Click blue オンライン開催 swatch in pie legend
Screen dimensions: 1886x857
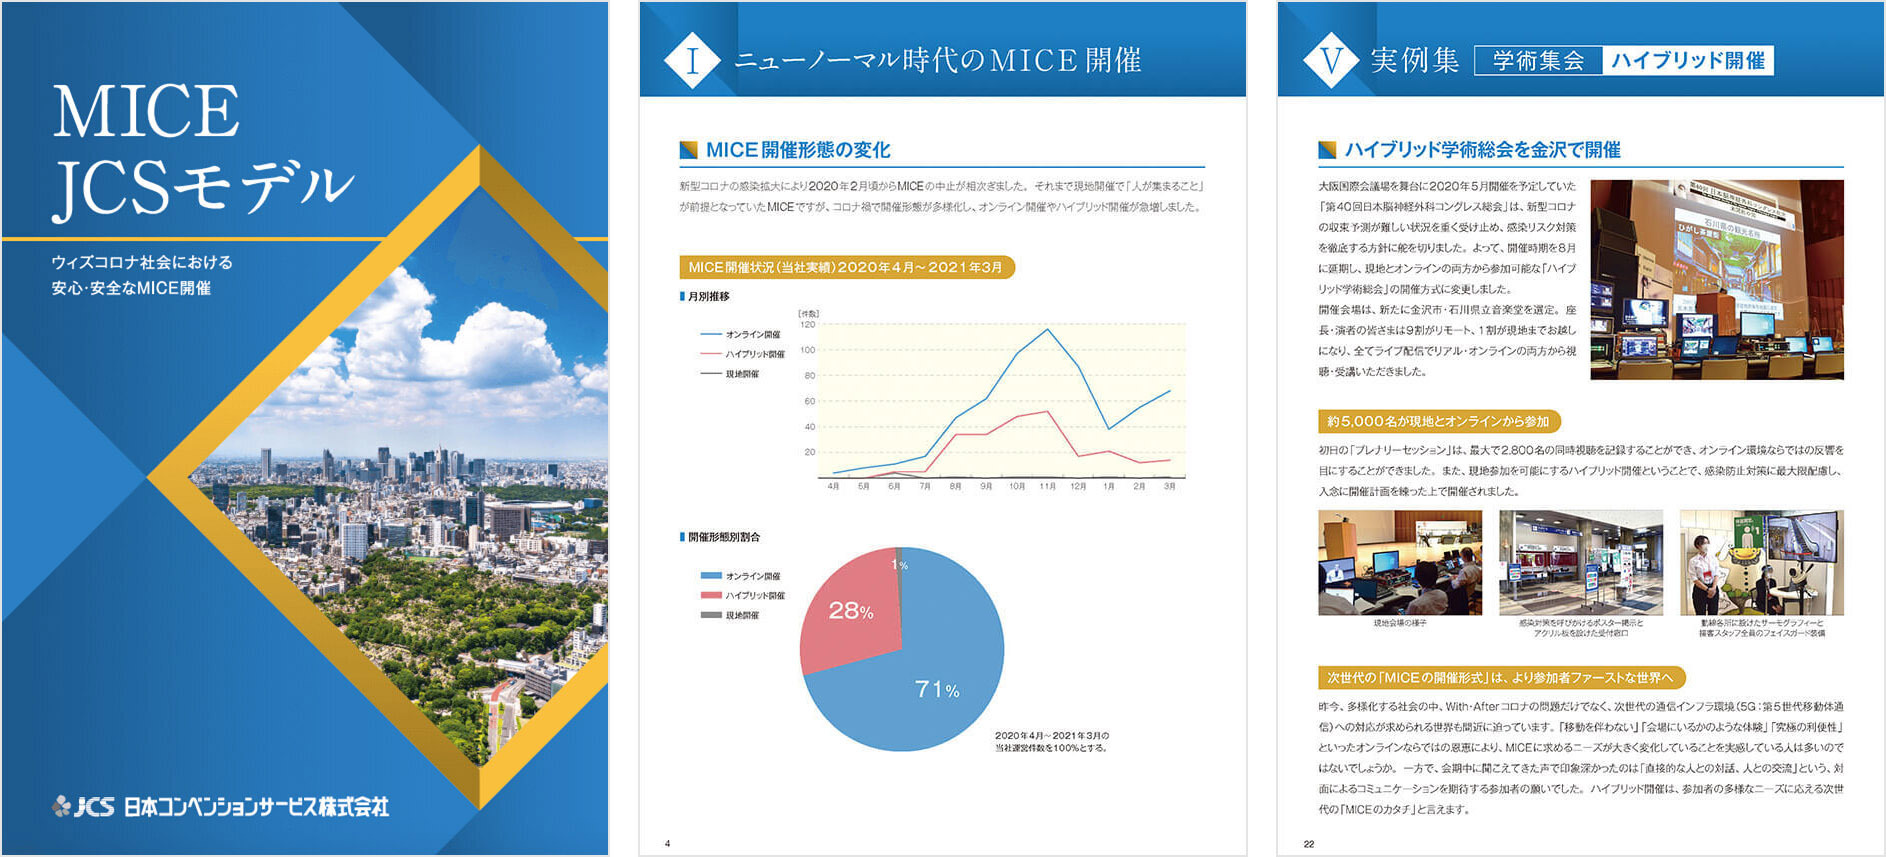click(x=711, y=576)
